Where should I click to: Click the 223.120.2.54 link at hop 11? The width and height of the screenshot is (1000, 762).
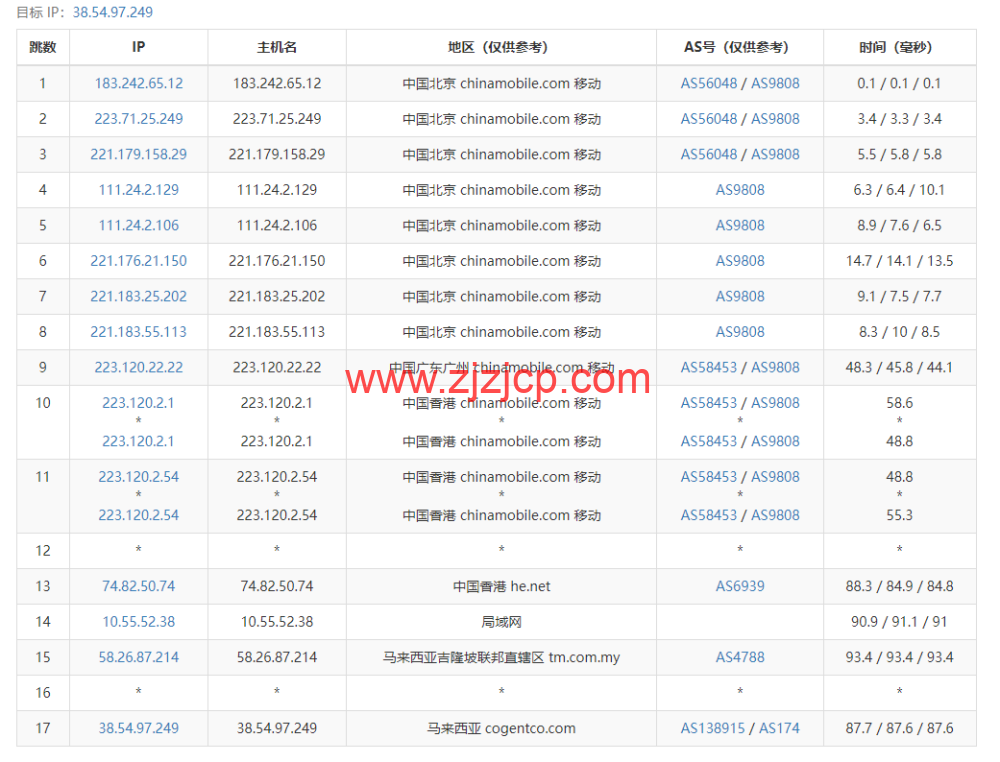click(138, 477)
